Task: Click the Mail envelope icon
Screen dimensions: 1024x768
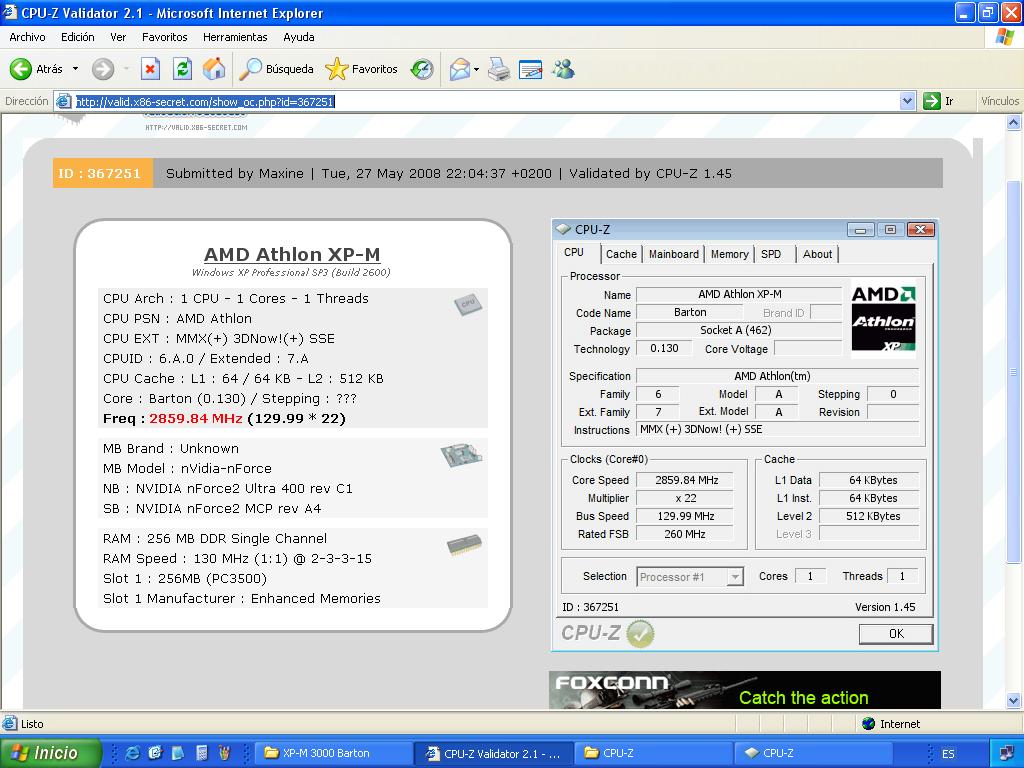Action: (x=460, y=69)
